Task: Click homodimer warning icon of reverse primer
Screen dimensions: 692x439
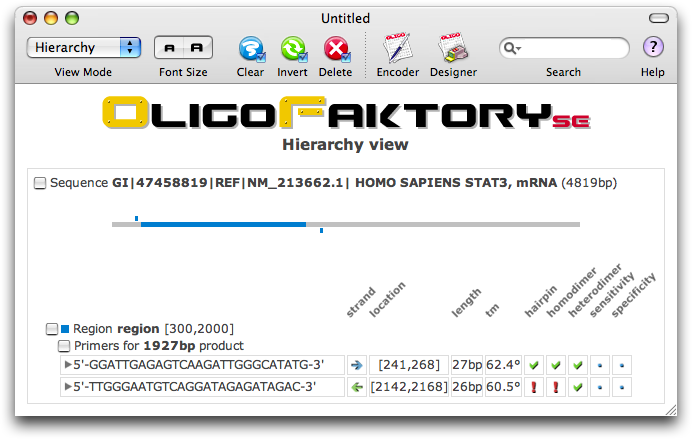Action: 556,387
